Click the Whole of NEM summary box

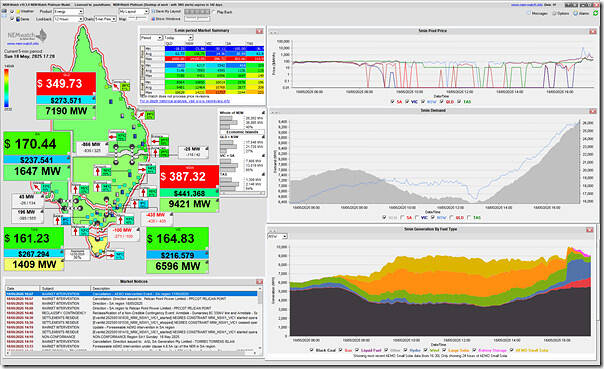click(242, 120)
